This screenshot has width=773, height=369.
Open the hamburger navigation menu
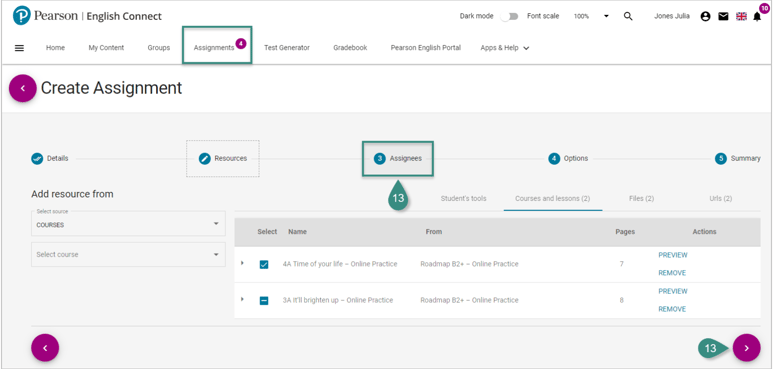(x=19, y=48)
